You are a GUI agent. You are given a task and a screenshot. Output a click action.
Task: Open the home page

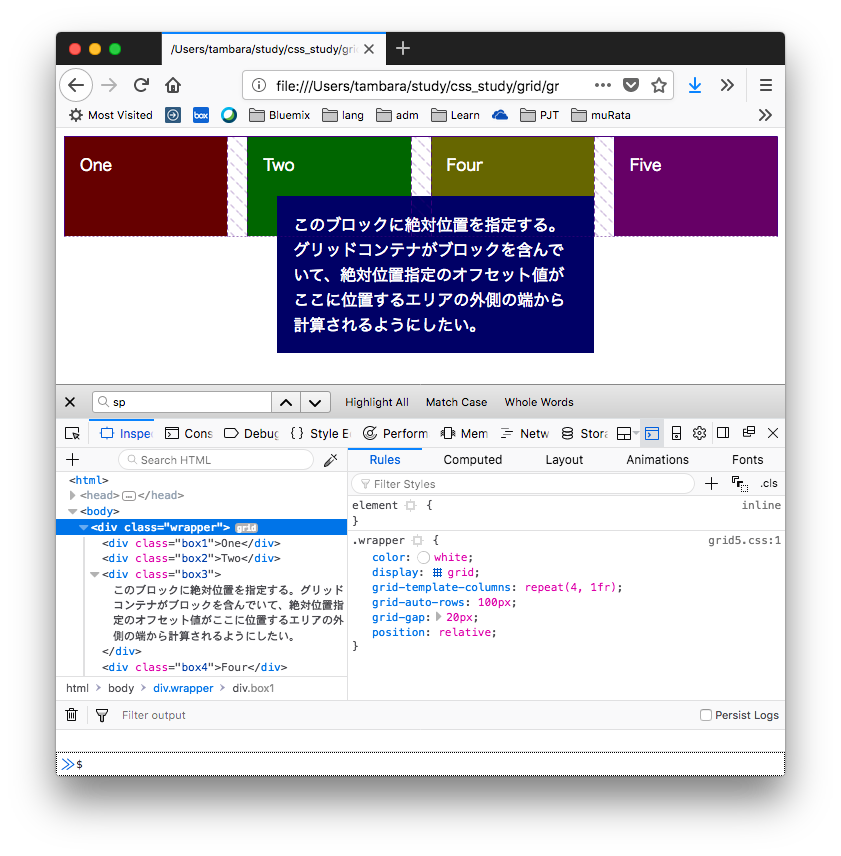173,85
